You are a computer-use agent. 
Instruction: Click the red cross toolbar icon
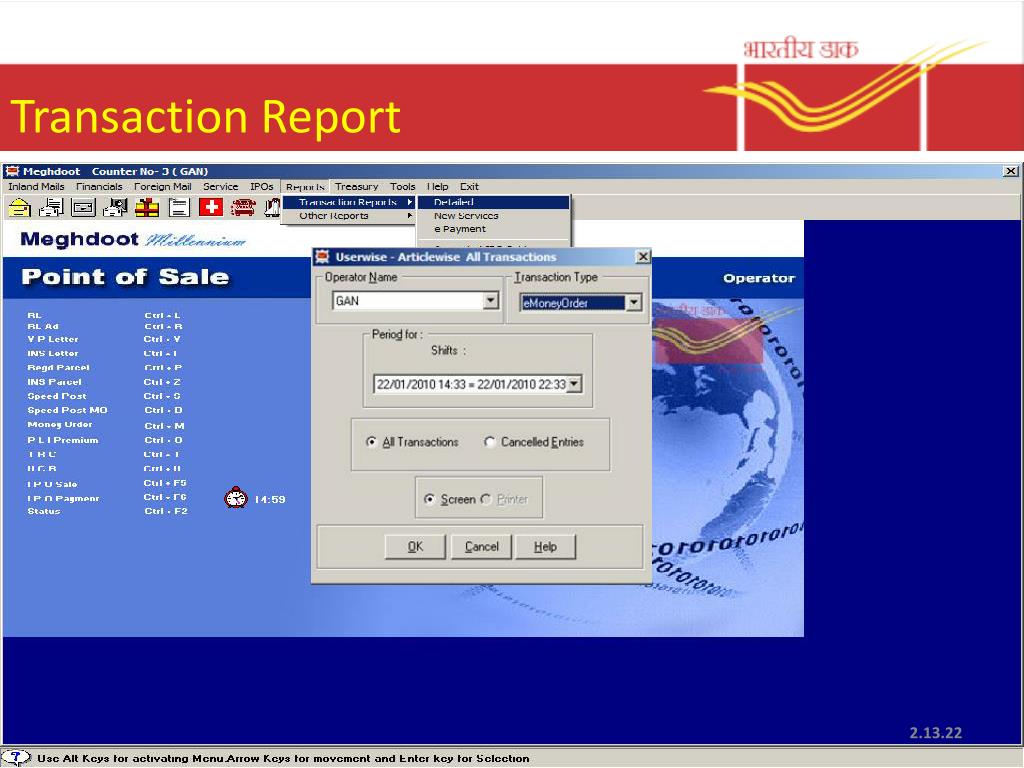[x=211, y=208]
